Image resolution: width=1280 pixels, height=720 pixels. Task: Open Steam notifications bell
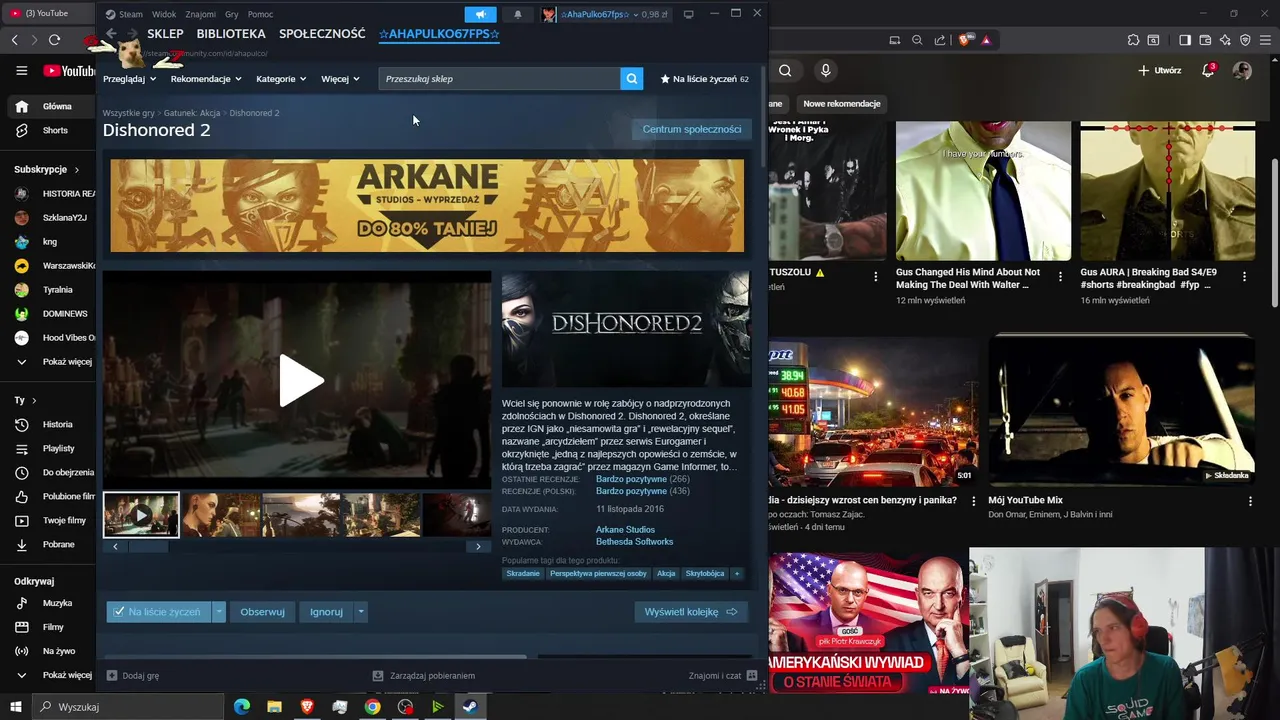(518, 14)
